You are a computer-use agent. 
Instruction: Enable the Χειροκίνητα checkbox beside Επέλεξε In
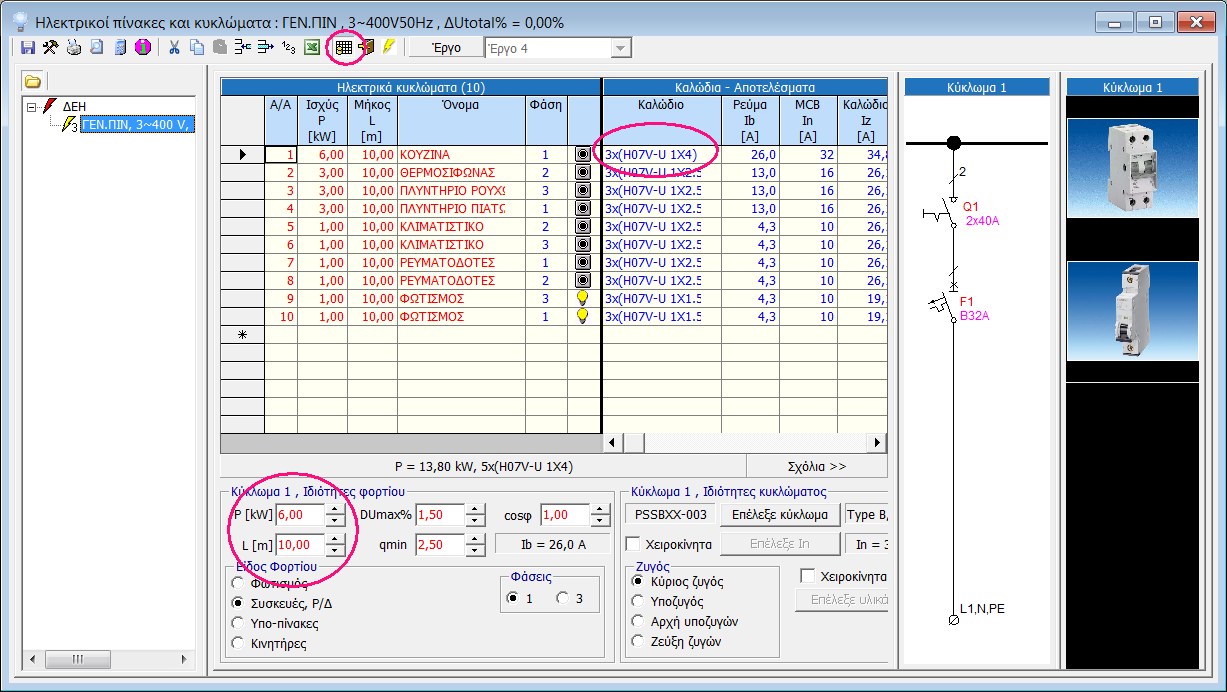[633, 545]
